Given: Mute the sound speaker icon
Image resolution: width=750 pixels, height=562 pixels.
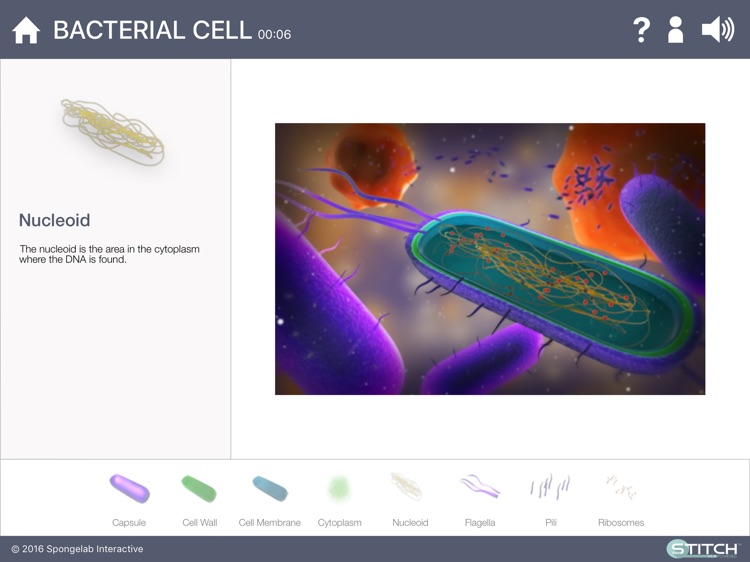Looking at the screenshot, I should tap(717, 30).
